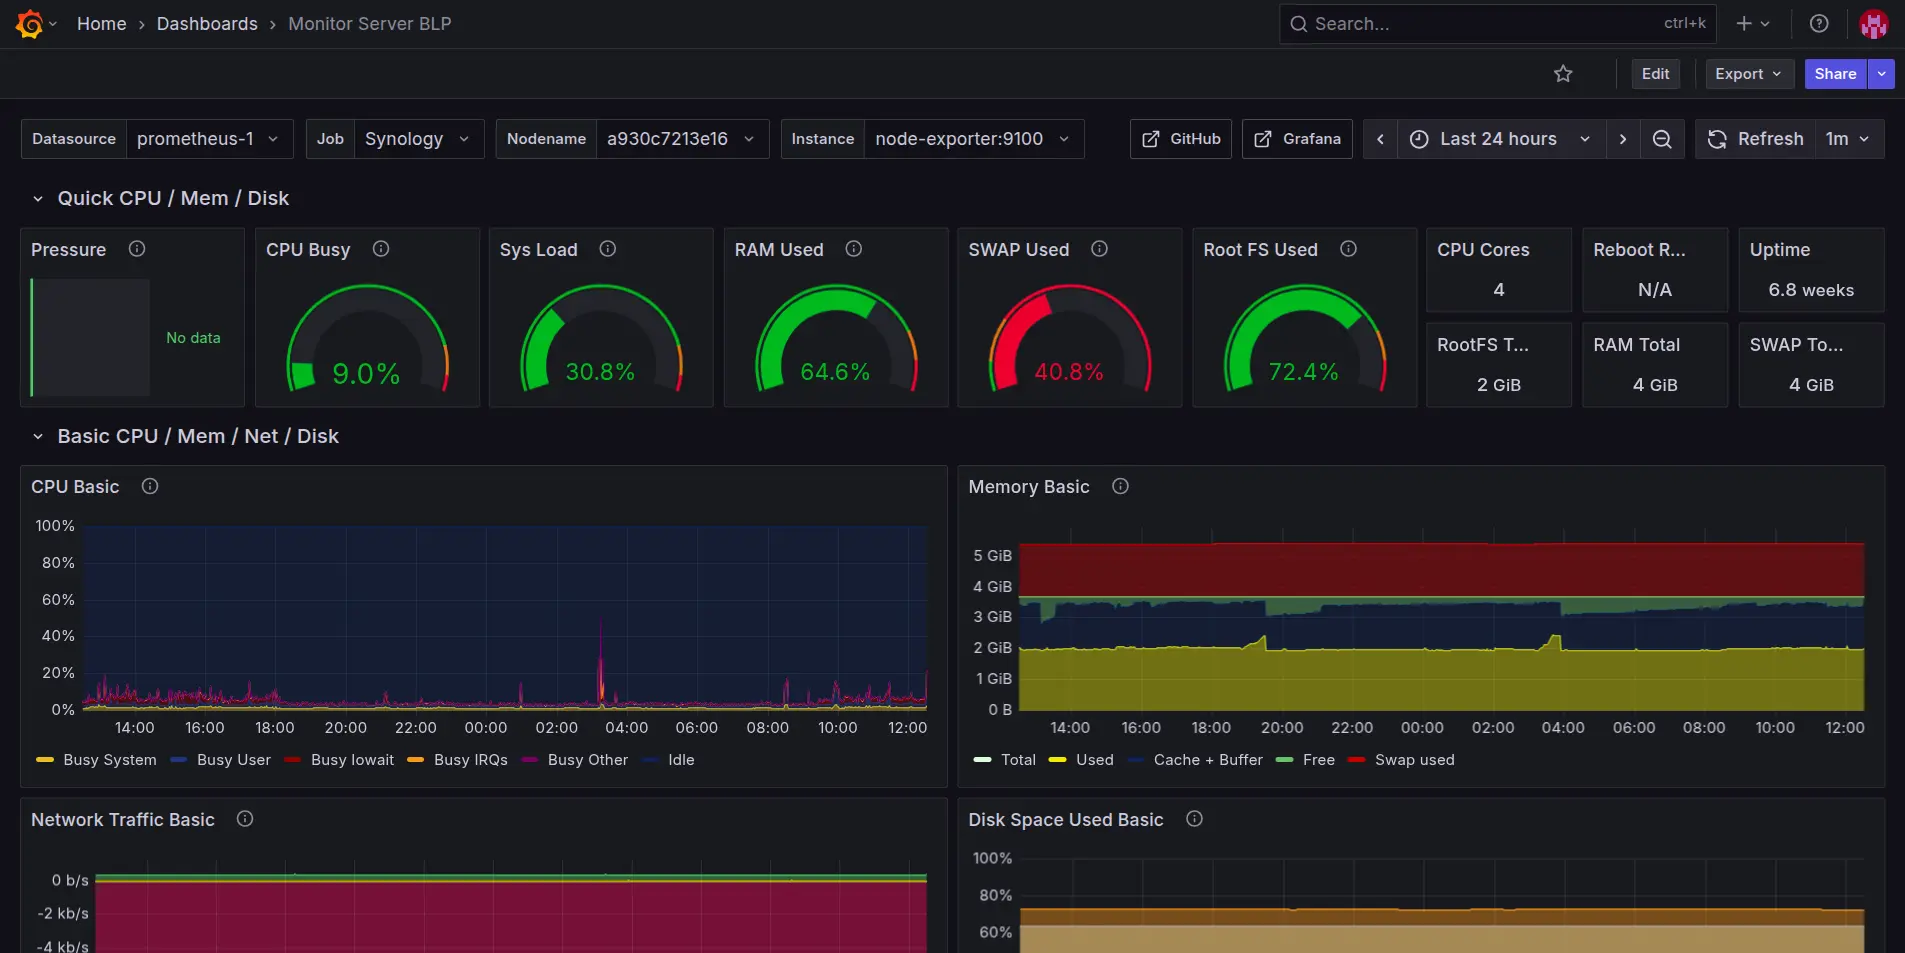The width and height of the screenshot is (1905, 953).
Task: Show RAM Used panel info icon
Action: [854, 249]
